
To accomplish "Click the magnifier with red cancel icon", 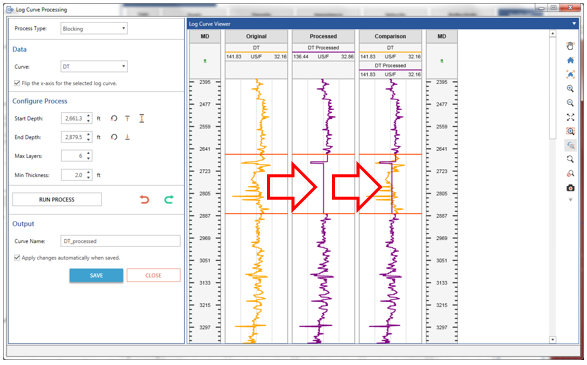I will [570, 173].
